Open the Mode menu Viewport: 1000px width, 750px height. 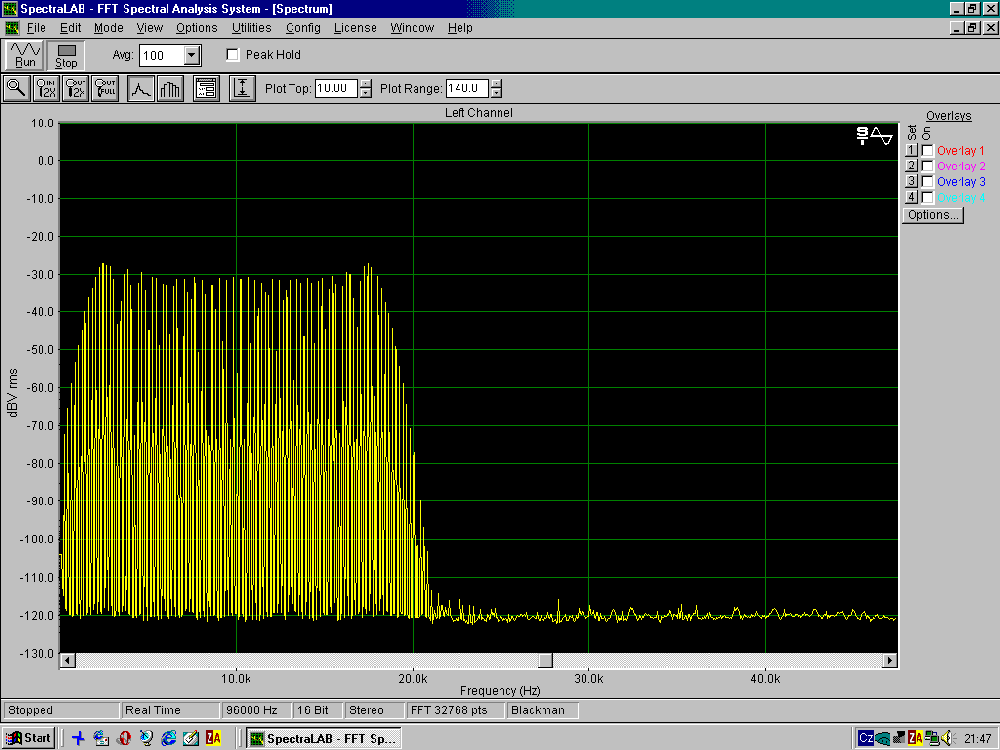pyautogui.click(x=108, y=28)
